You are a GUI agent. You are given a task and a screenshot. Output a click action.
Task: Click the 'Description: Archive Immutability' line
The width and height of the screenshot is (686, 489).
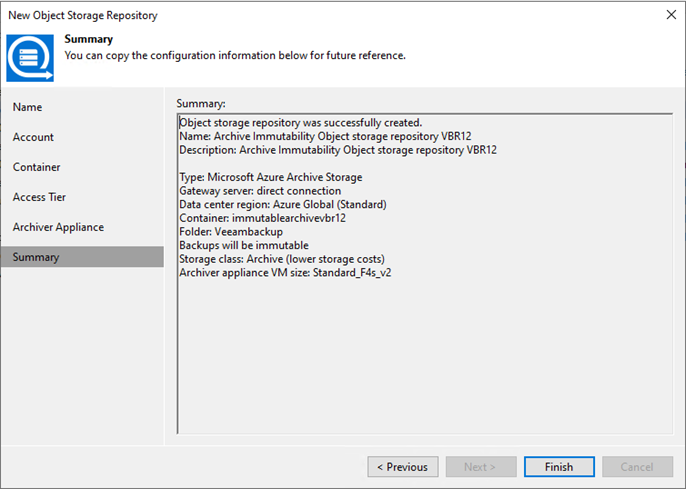[x=338, y=150]
